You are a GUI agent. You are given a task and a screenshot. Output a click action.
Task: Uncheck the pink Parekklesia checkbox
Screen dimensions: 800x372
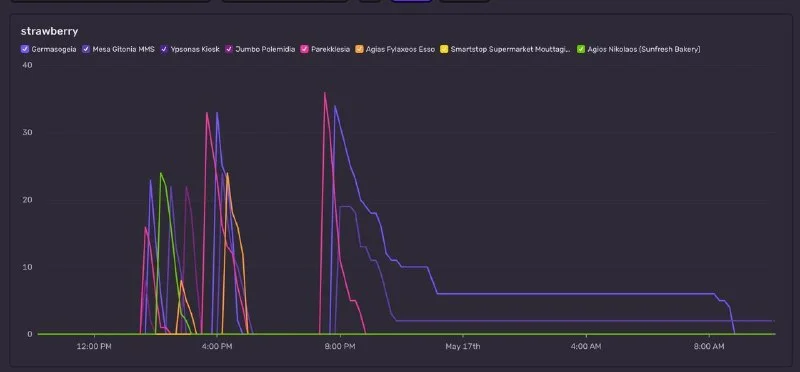(305, 49)
